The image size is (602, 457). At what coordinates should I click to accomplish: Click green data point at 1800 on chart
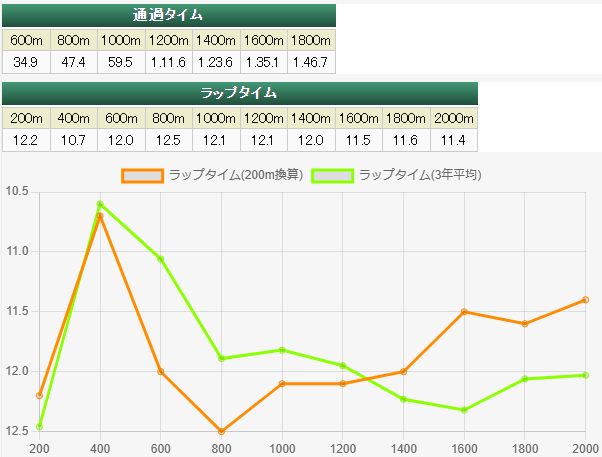(x=524, y=379)
